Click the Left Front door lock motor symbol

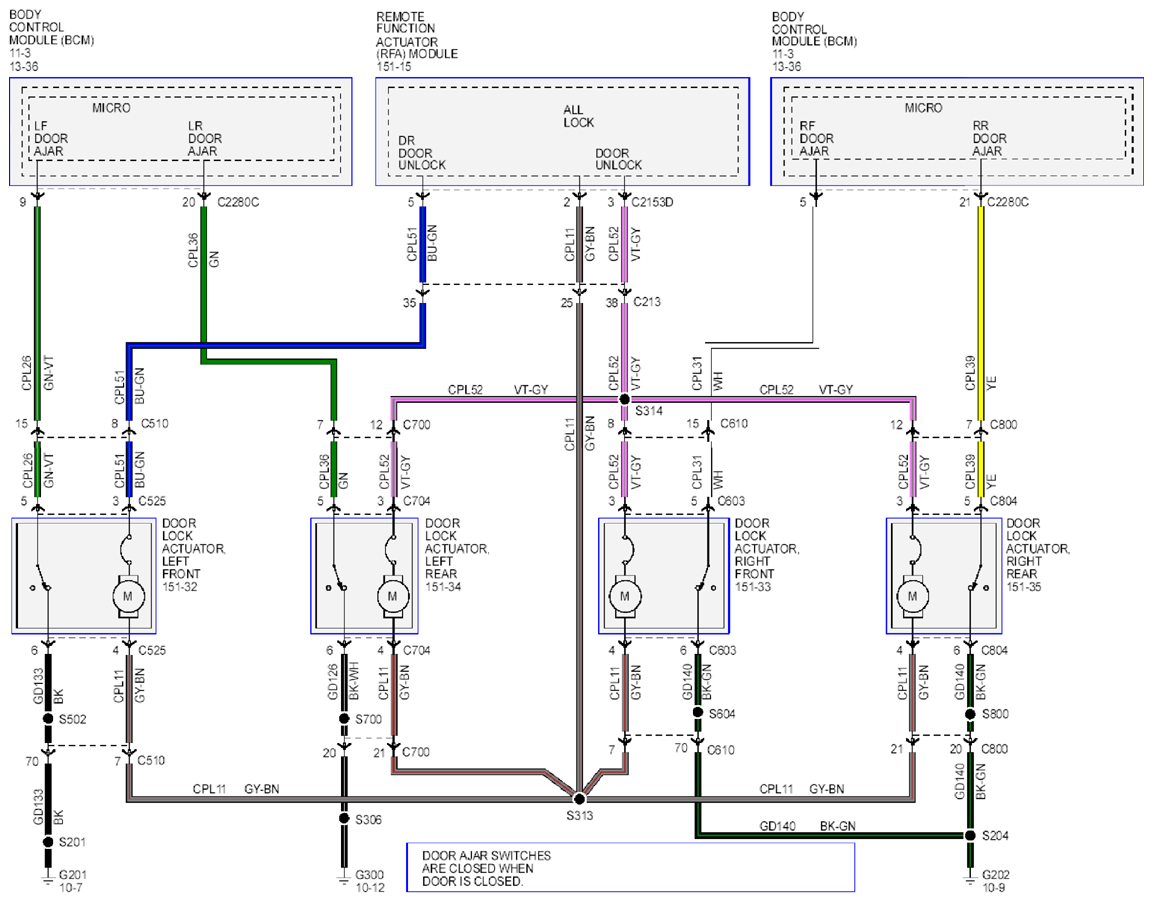128,595
